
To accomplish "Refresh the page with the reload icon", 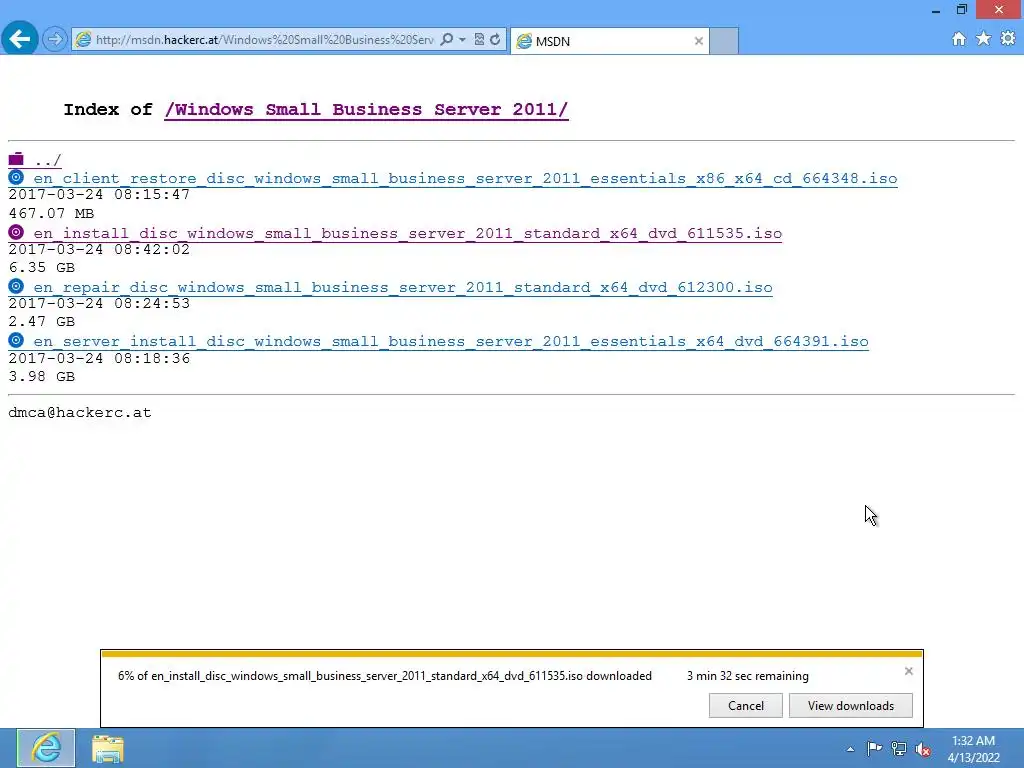I will tap(495, 40).
